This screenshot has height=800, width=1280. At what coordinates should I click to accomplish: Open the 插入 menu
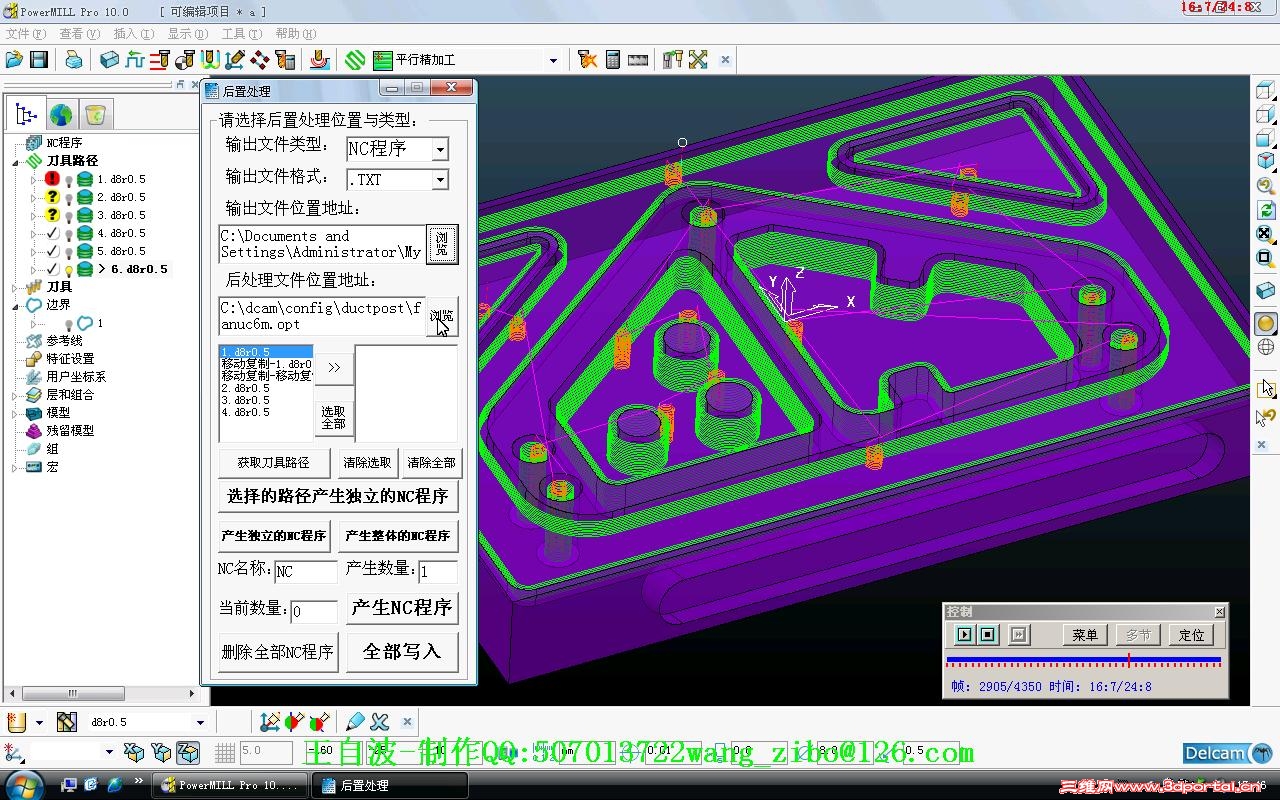click(133, 34)
